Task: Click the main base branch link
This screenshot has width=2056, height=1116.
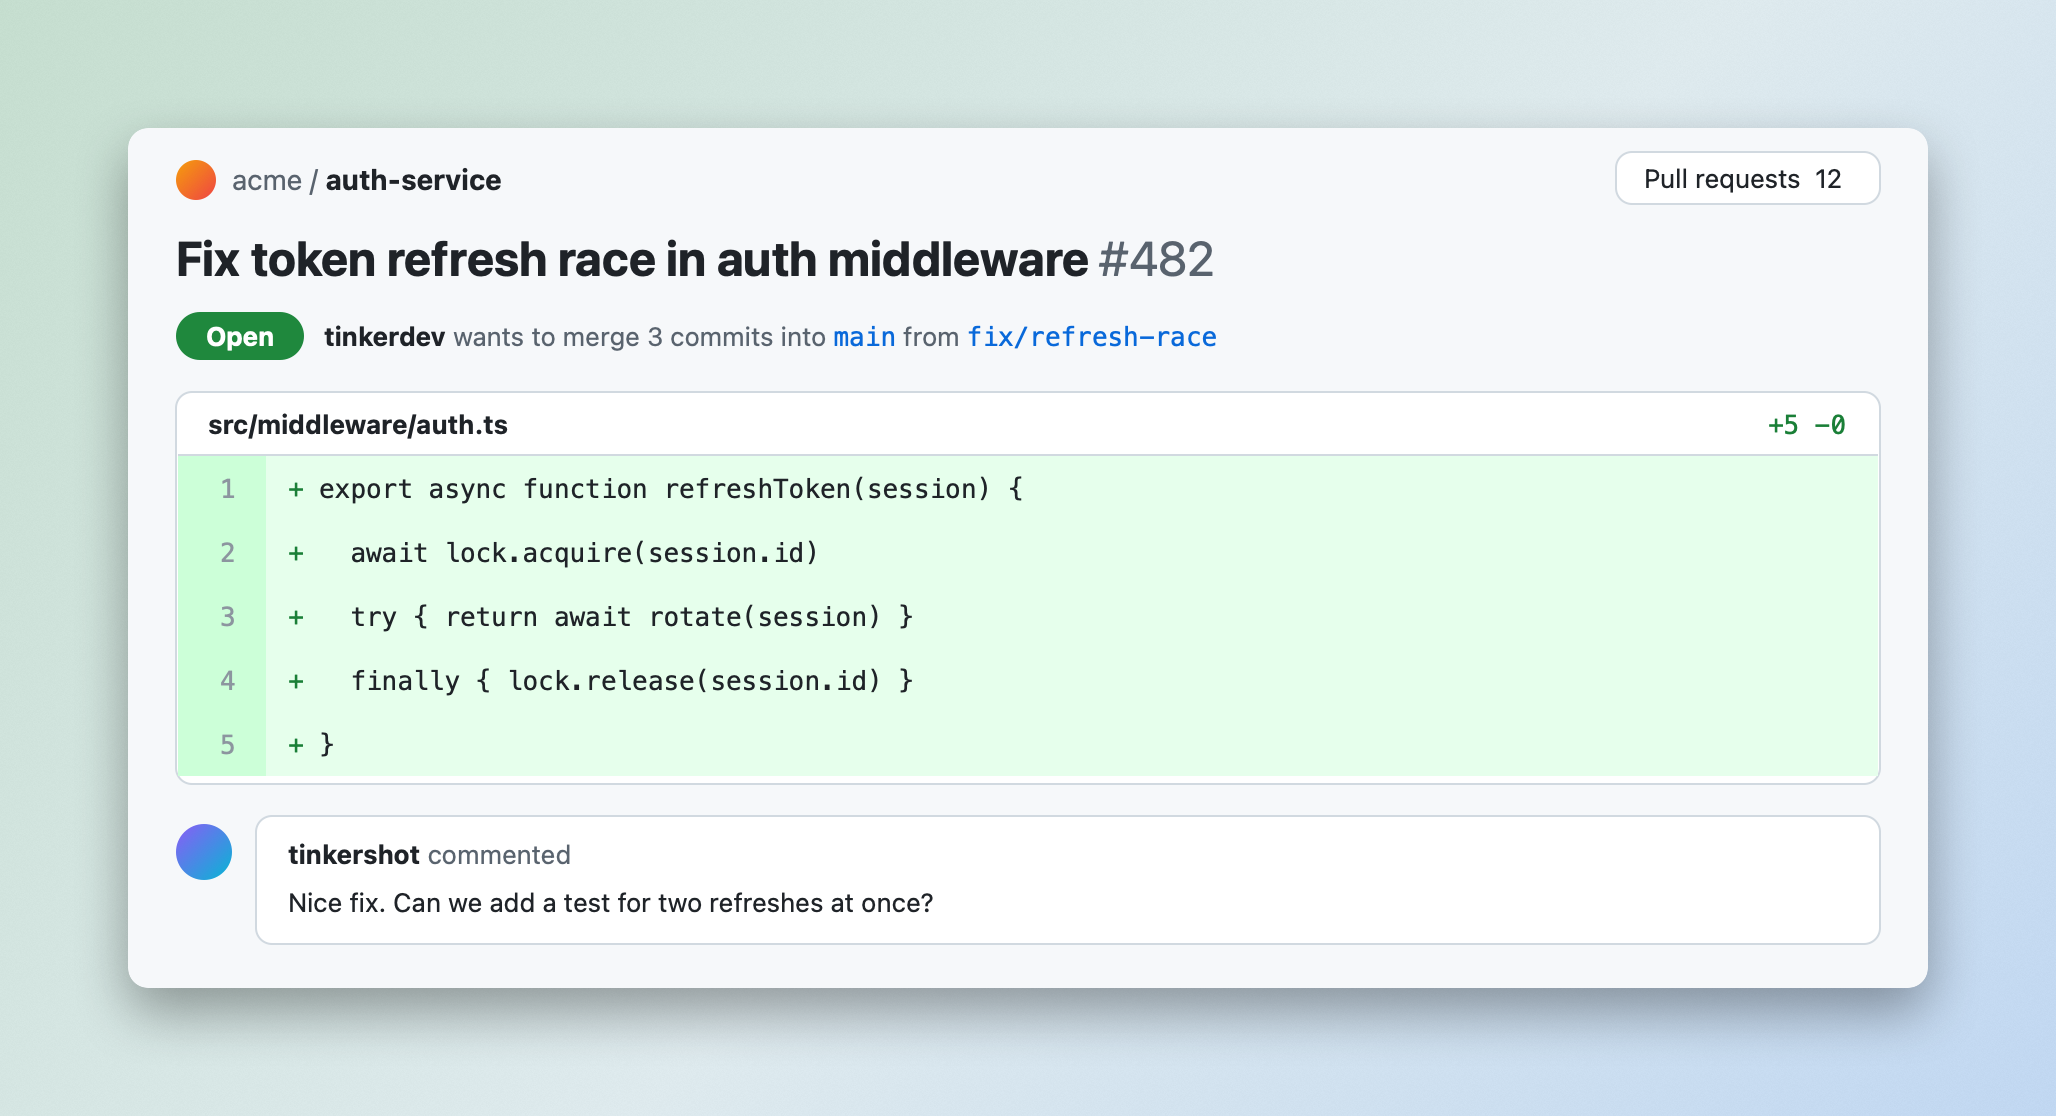Action: [864, 337]
